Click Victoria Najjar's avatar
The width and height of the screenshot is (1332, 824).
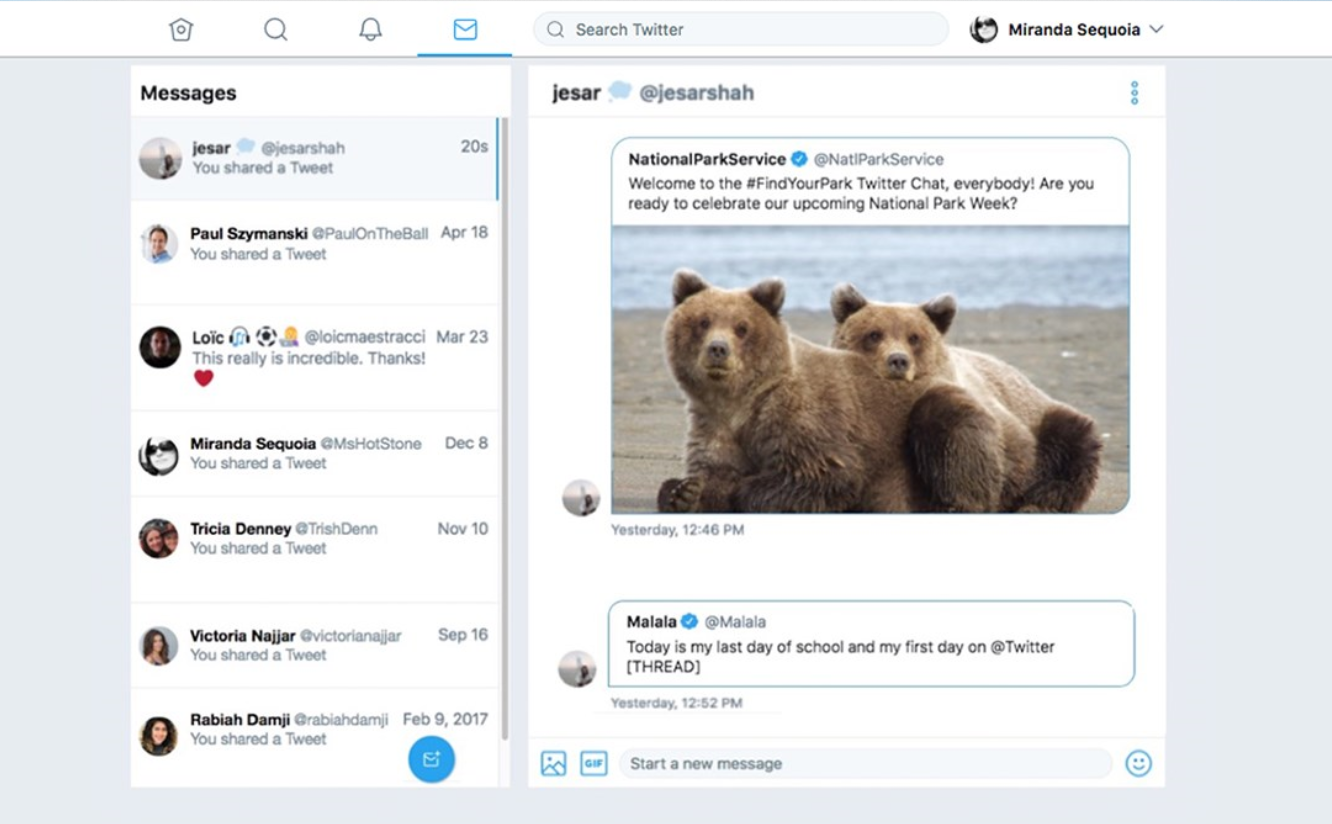[159, 646]
